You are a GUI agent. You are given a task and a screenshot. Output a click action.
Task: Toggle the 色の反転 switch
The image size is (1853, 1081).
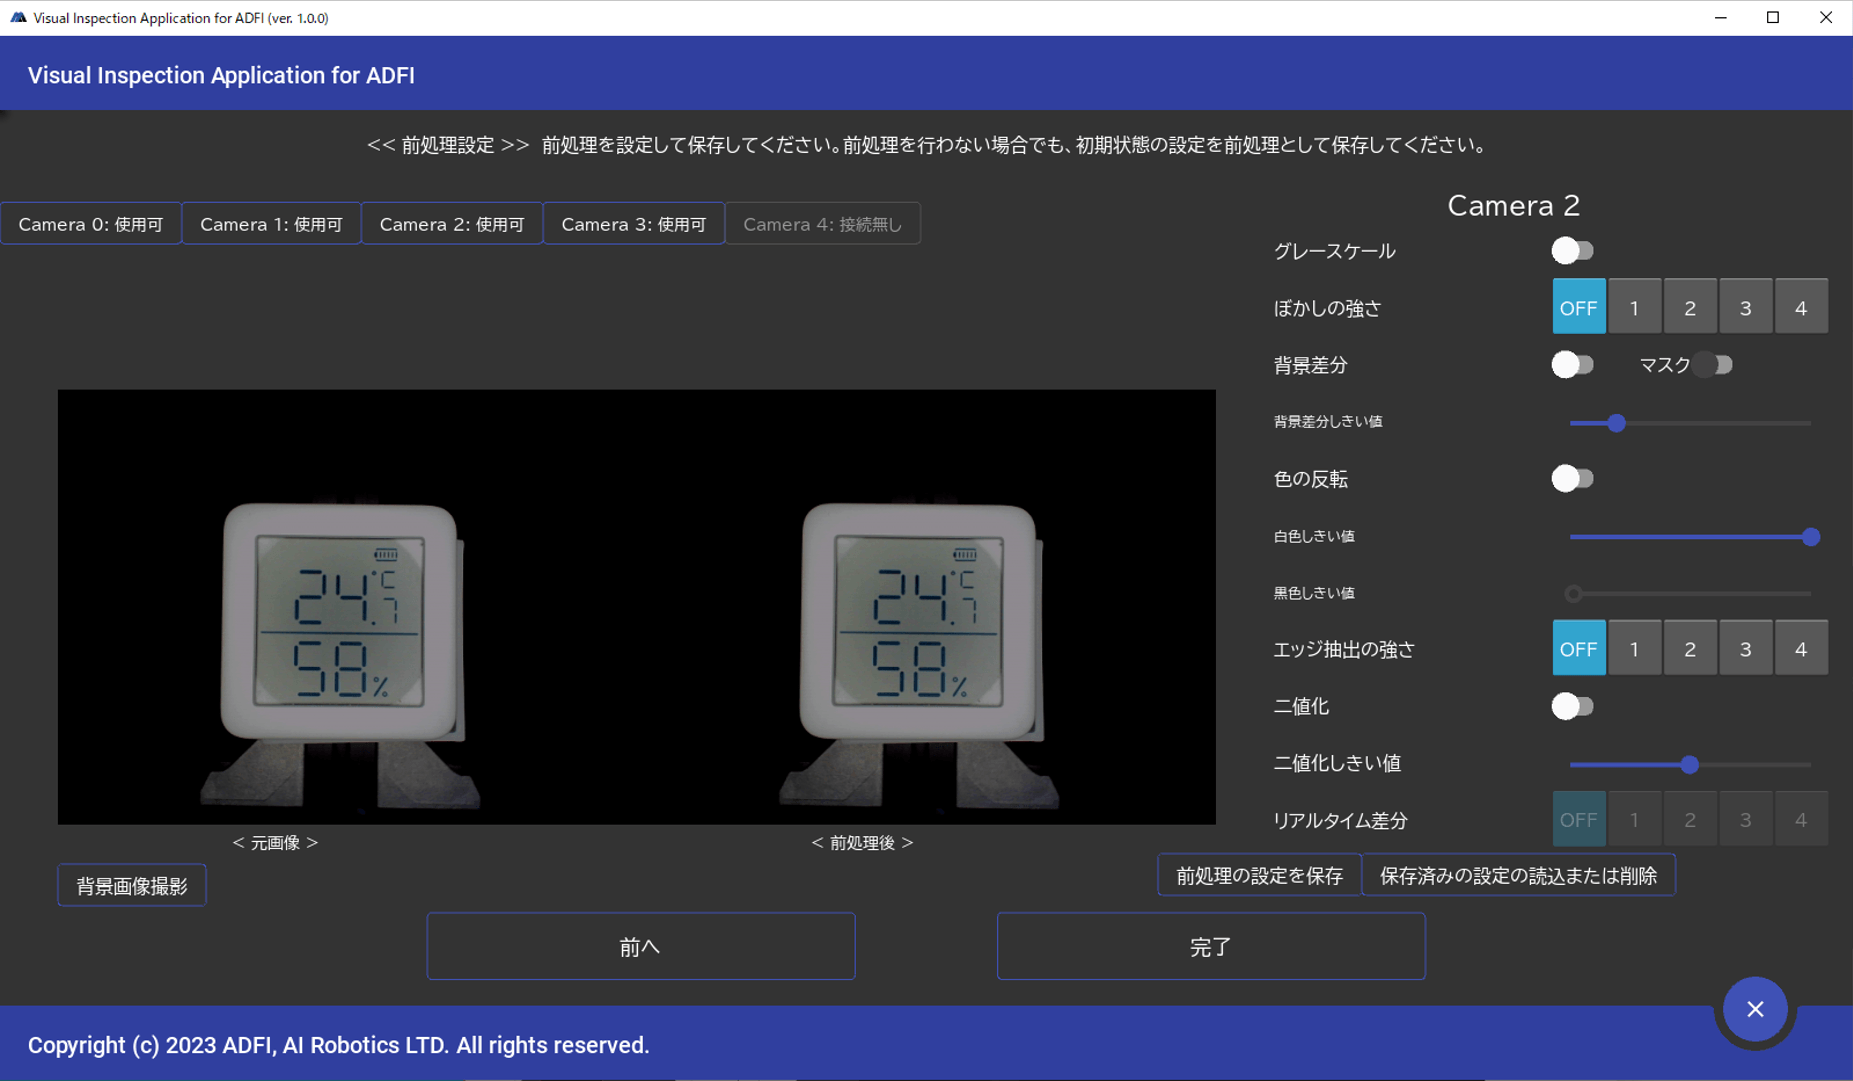pos(1572,479)
